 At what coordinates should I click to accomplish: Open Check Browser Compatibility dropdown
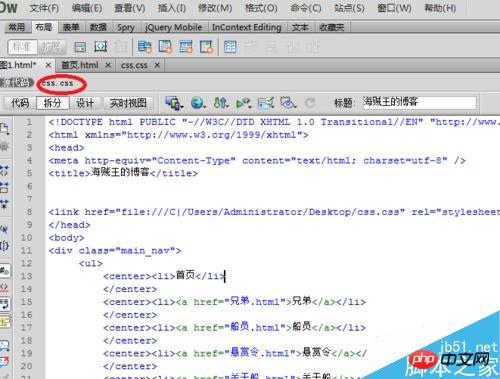click(x=266, y=103)
